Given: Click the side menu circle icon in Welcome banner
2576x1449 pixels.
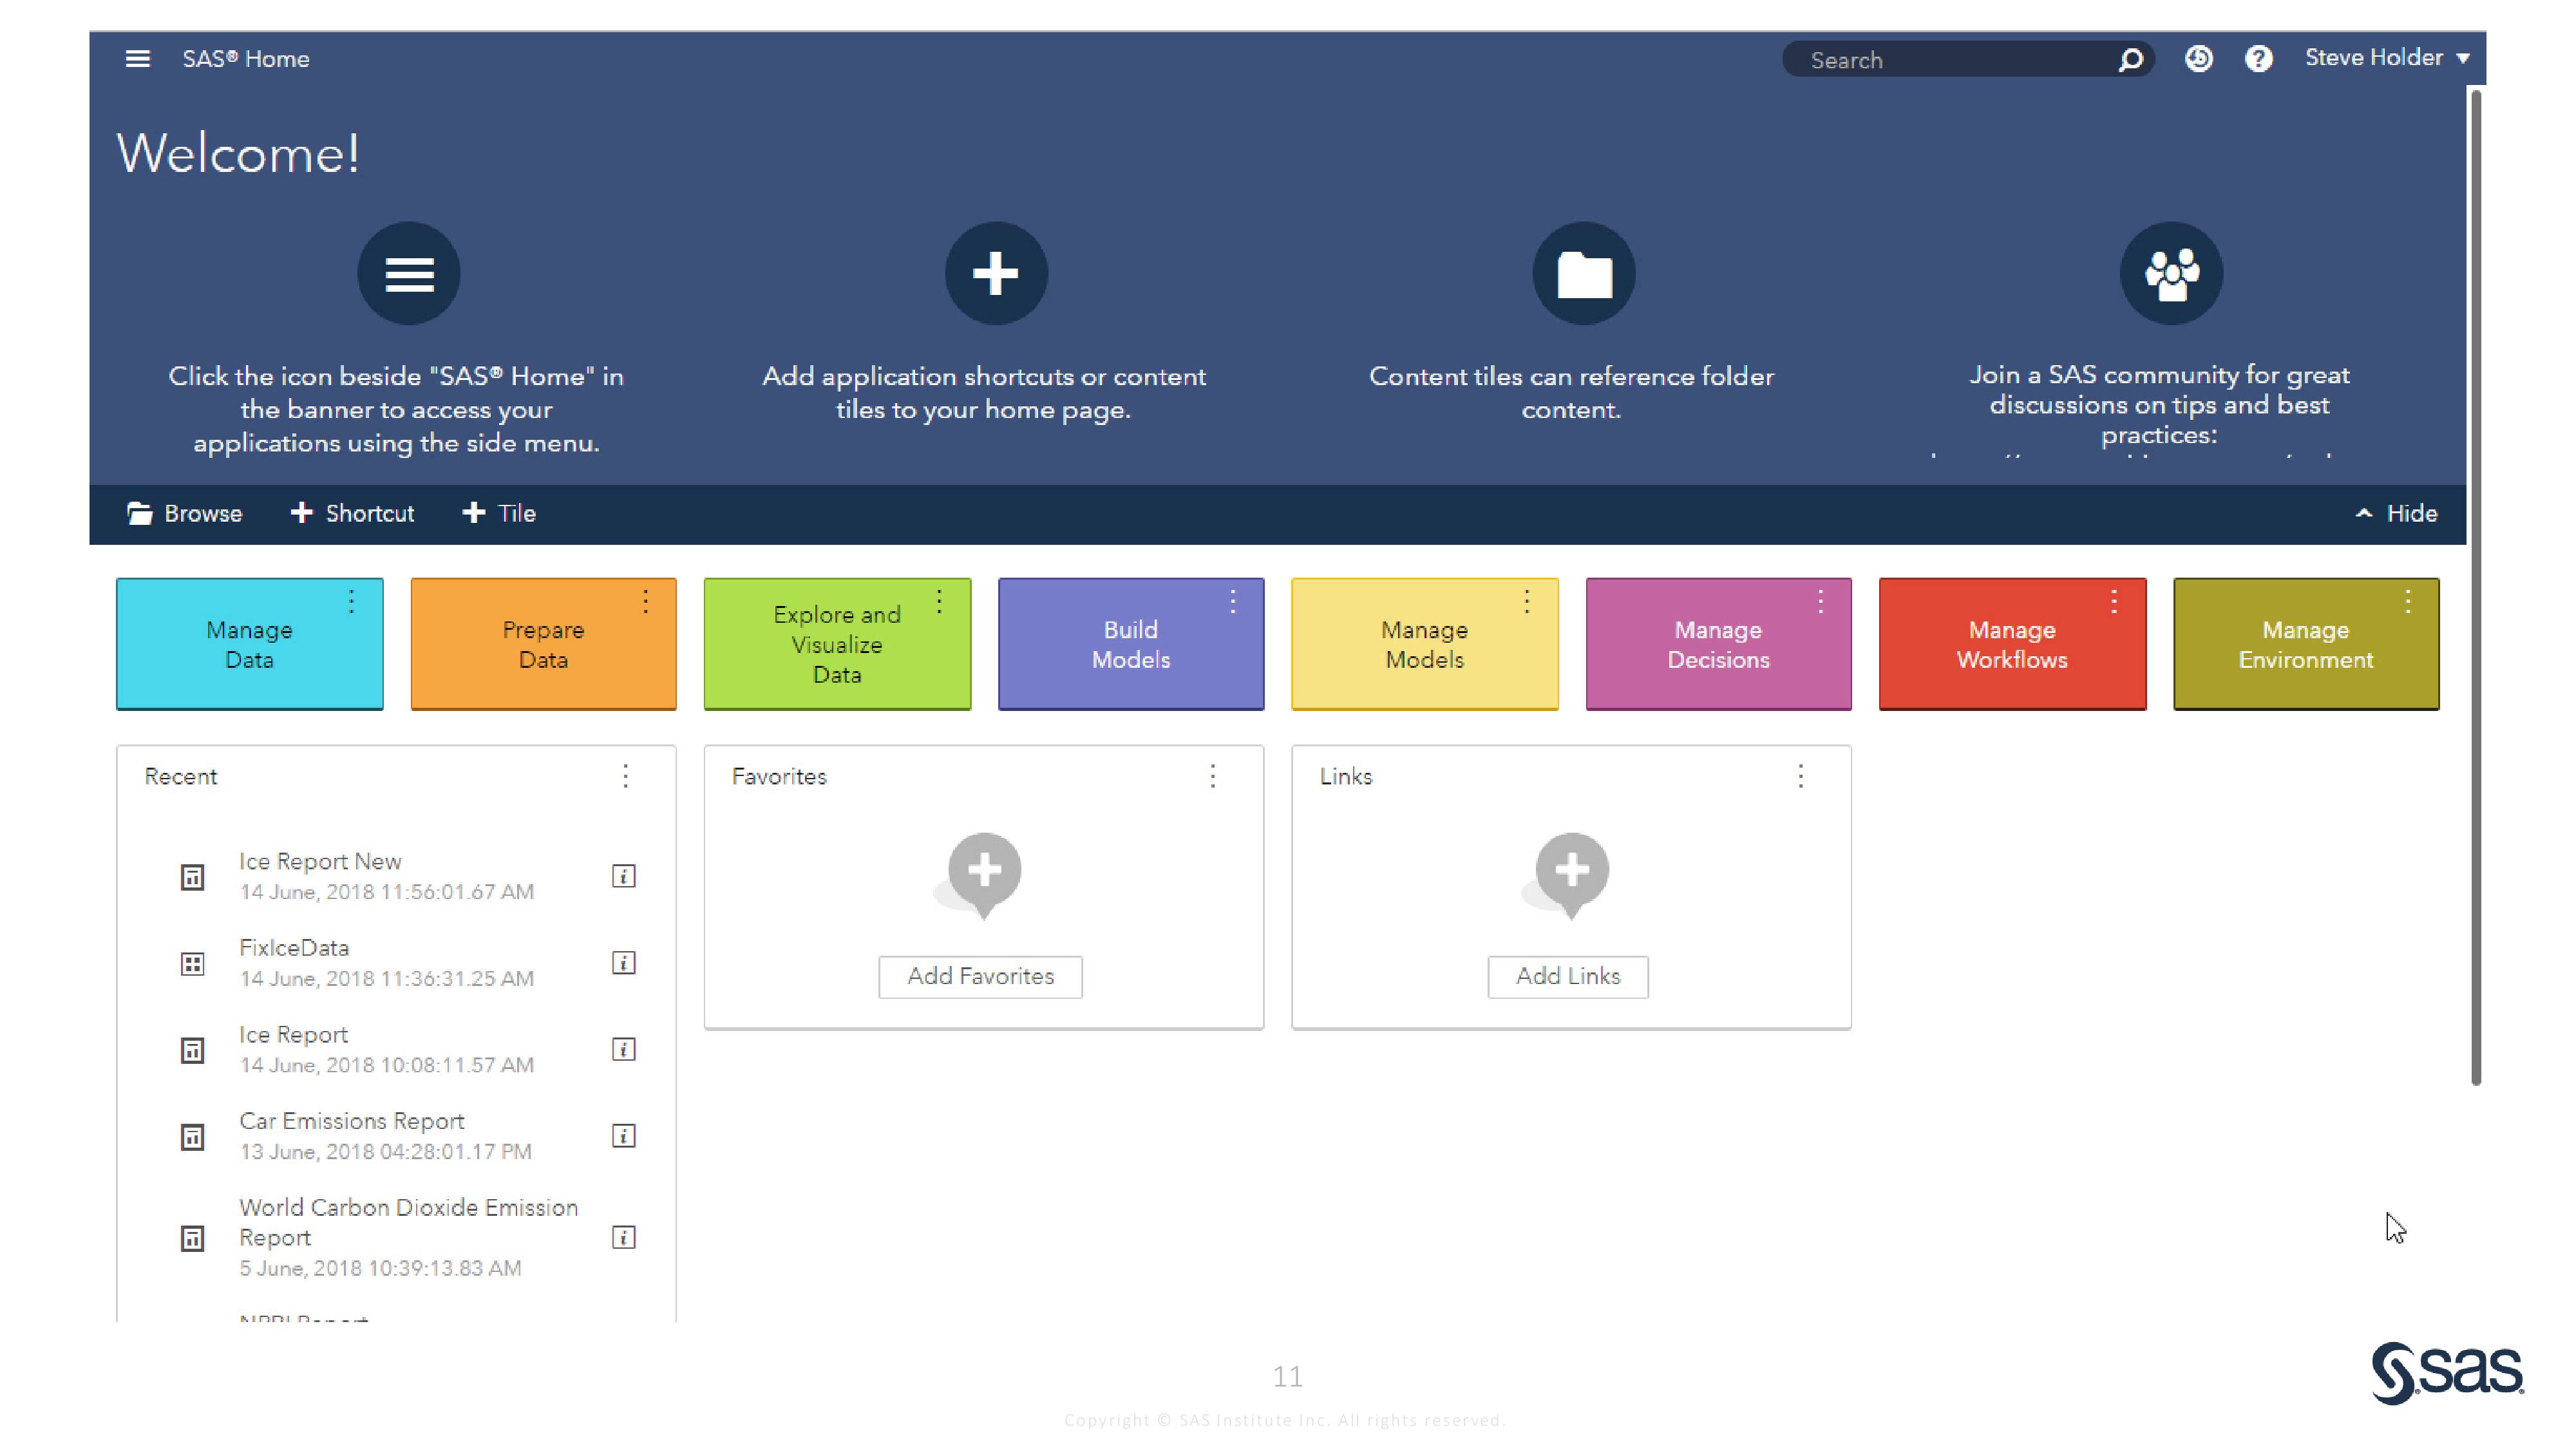Looking at the screenshot, I should click(409, 273).
